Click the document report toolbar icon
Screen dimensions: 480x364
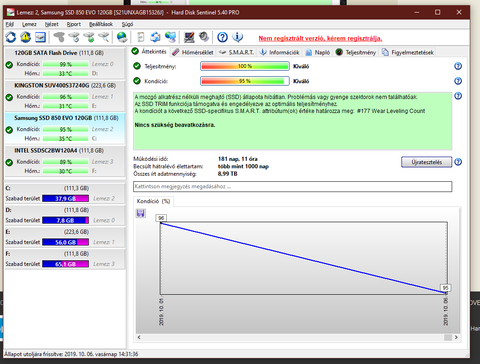141,37
